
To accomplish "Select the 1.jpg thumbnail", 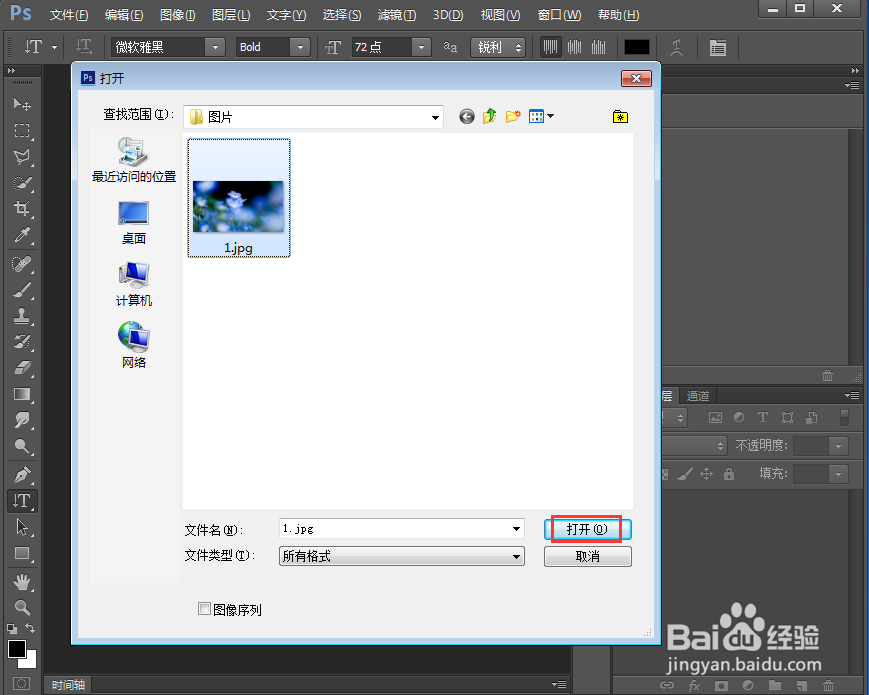I will 238,198.
